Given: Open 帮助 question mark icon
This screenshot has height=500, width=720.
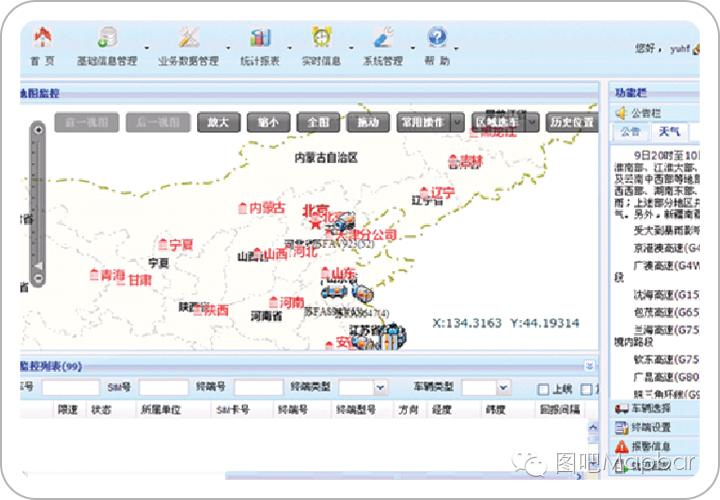Looking at the screenshot, I should click(437, 37).
